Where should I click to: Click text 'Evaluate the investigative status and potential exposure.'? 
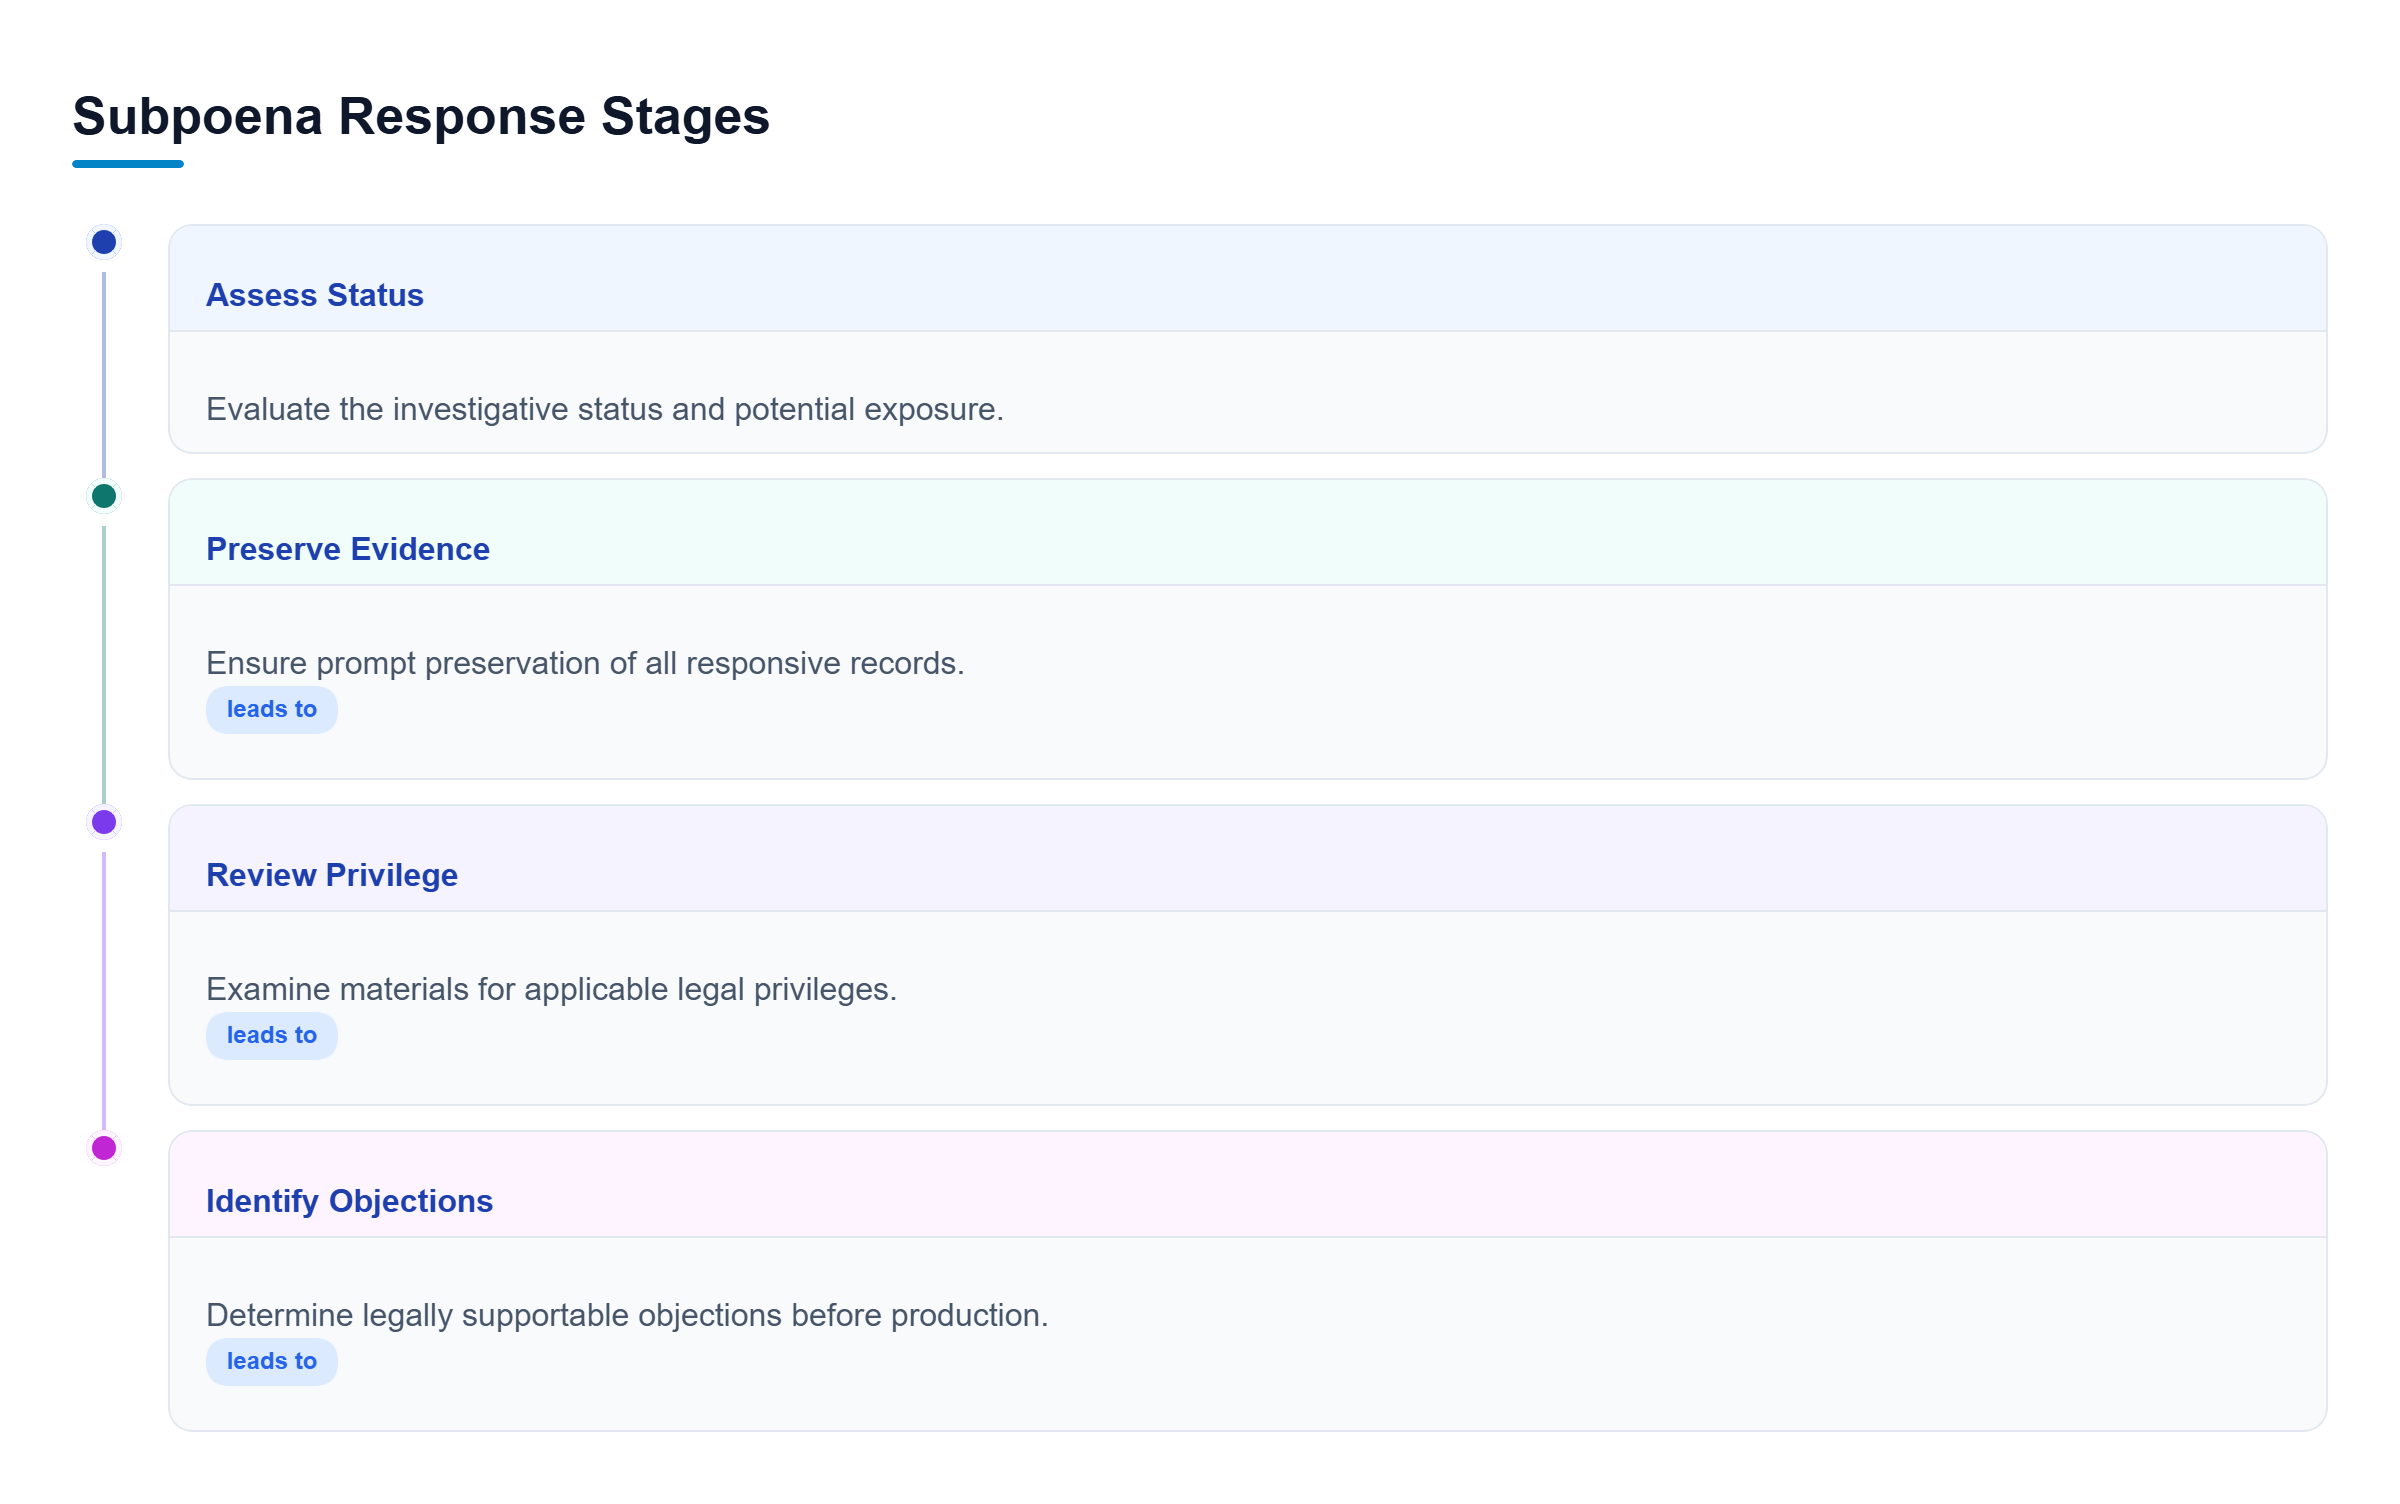pos(605,409)
